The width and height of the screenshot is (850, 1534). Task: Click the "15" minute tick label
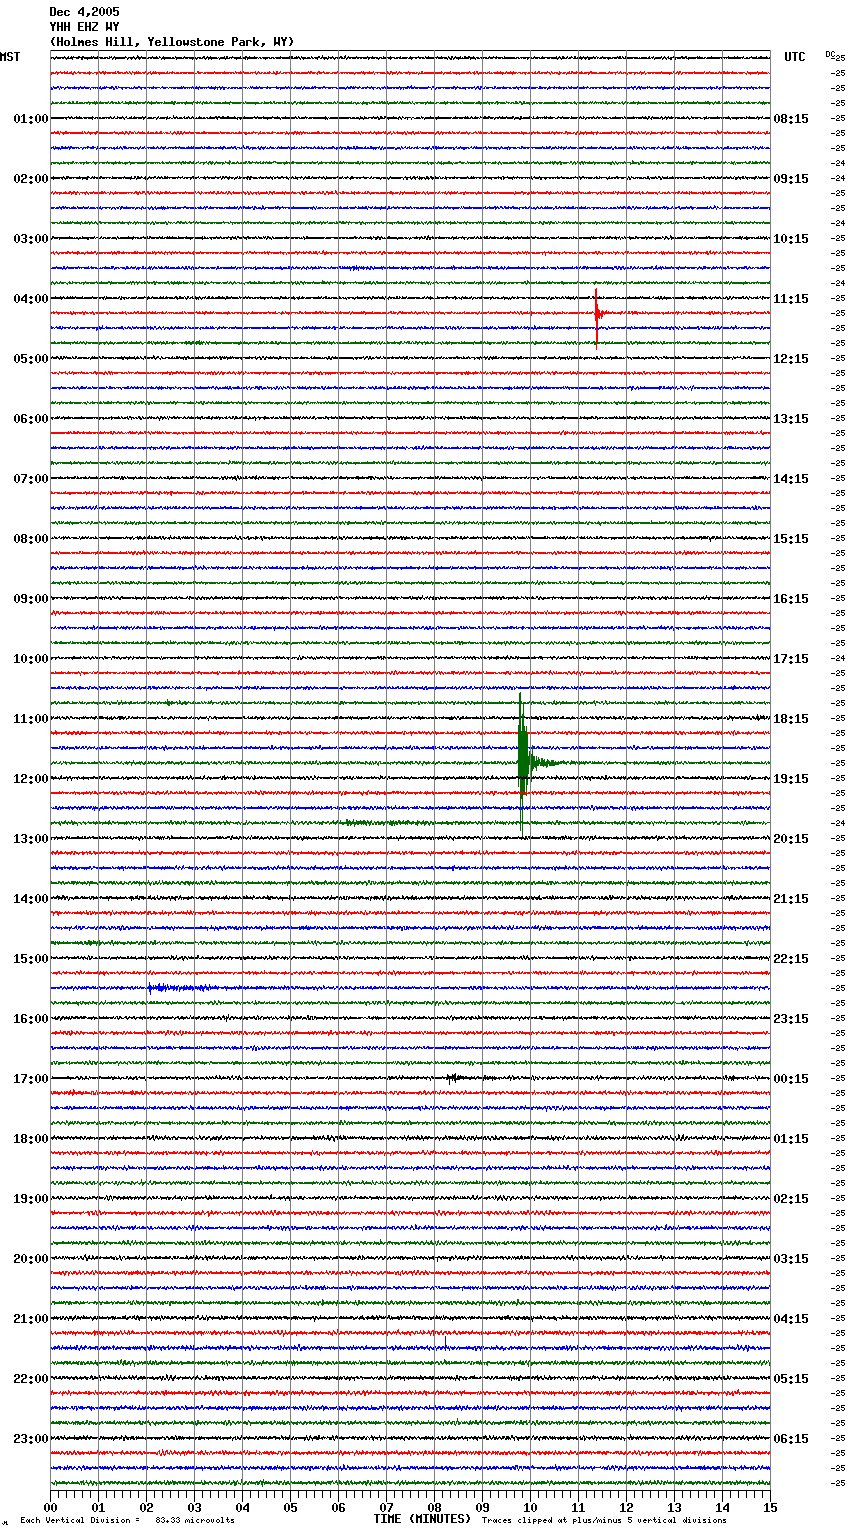pyautogui.click(x=770, y=1507)
